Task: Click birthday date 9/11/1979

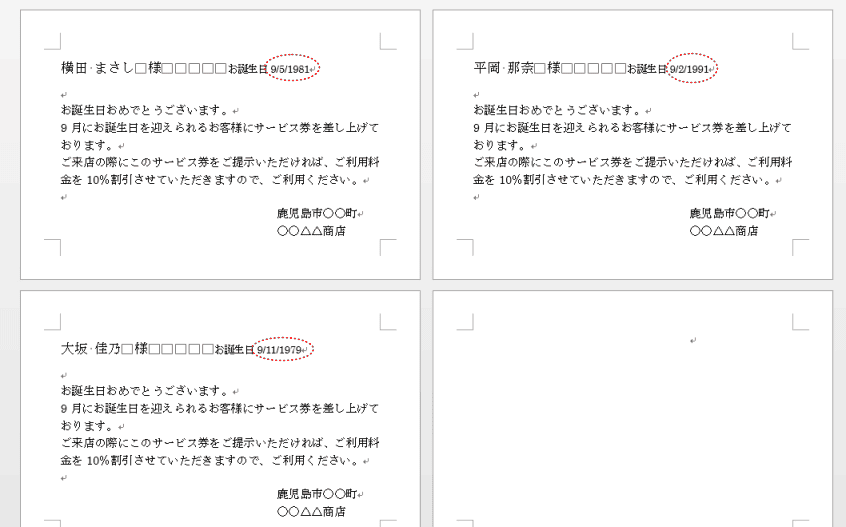Action: 279,350
